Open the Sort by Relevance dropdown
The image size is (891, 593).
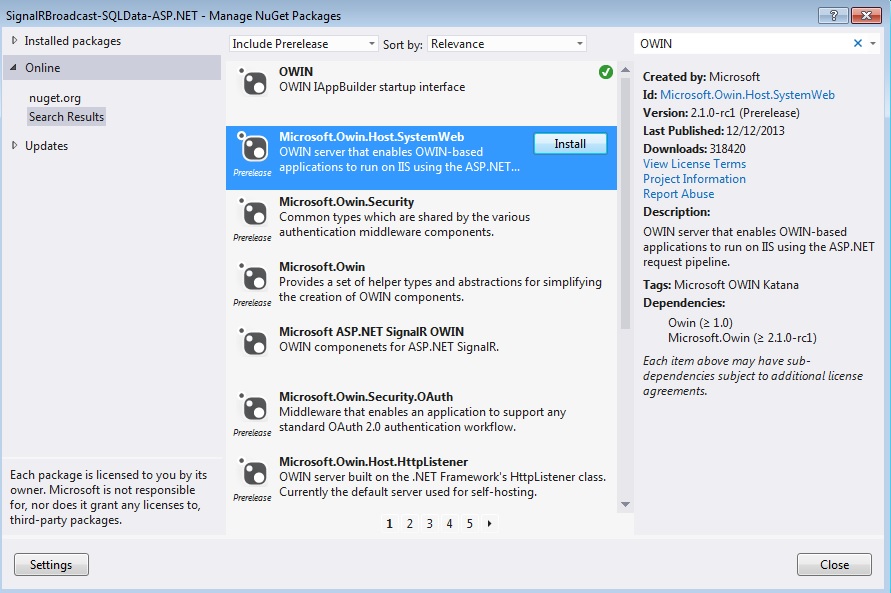[506, 44]
